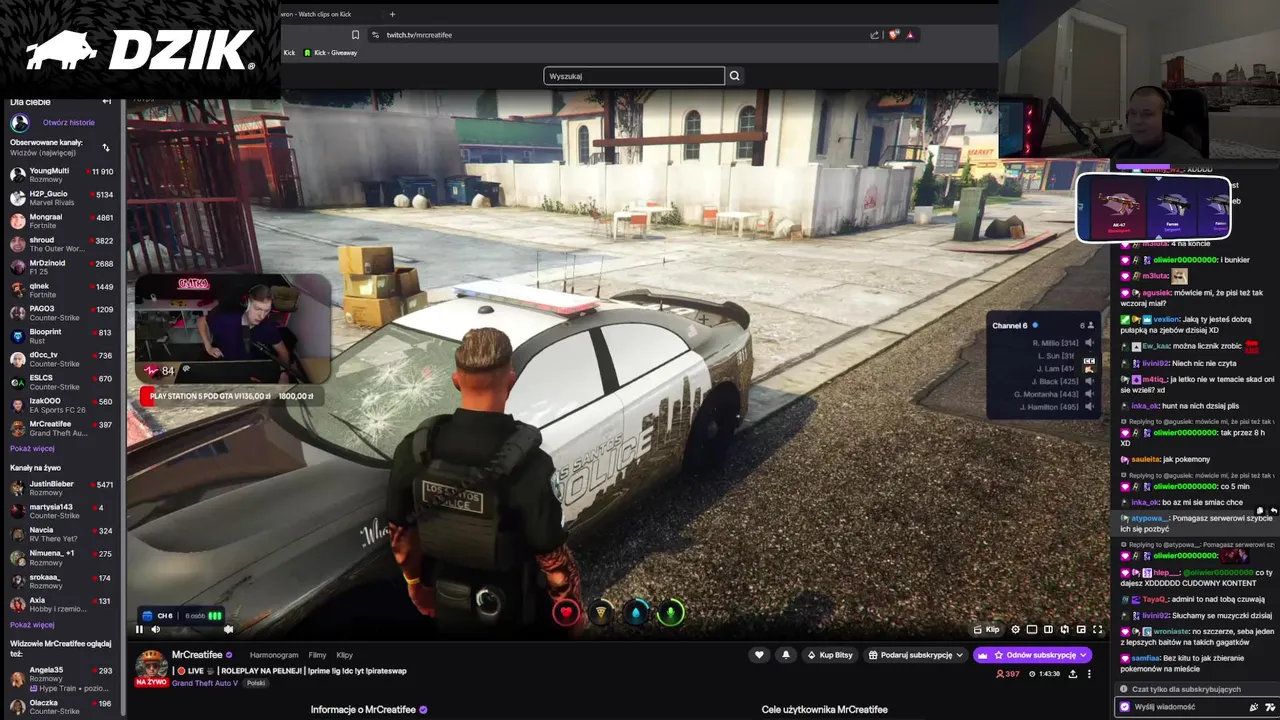Click Kup Bitsy button
Image resolution: width=1280 pixels, height=720 pixels.
830,655
